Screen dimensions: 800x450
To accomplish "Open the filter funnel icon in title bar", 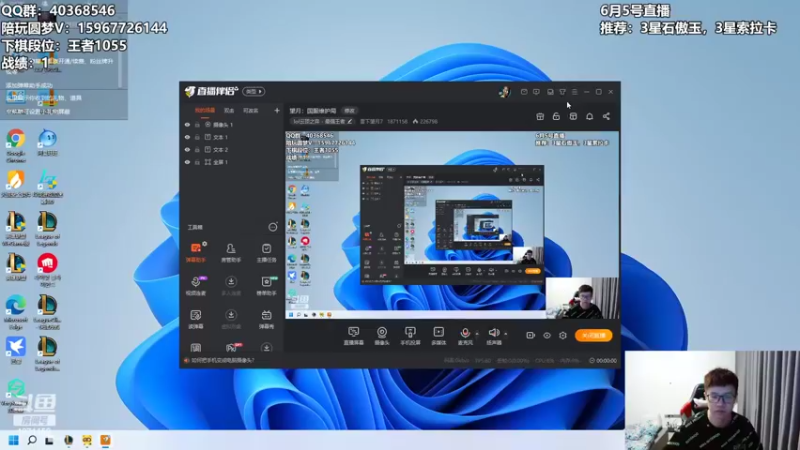I will click(x=562, y=92).
